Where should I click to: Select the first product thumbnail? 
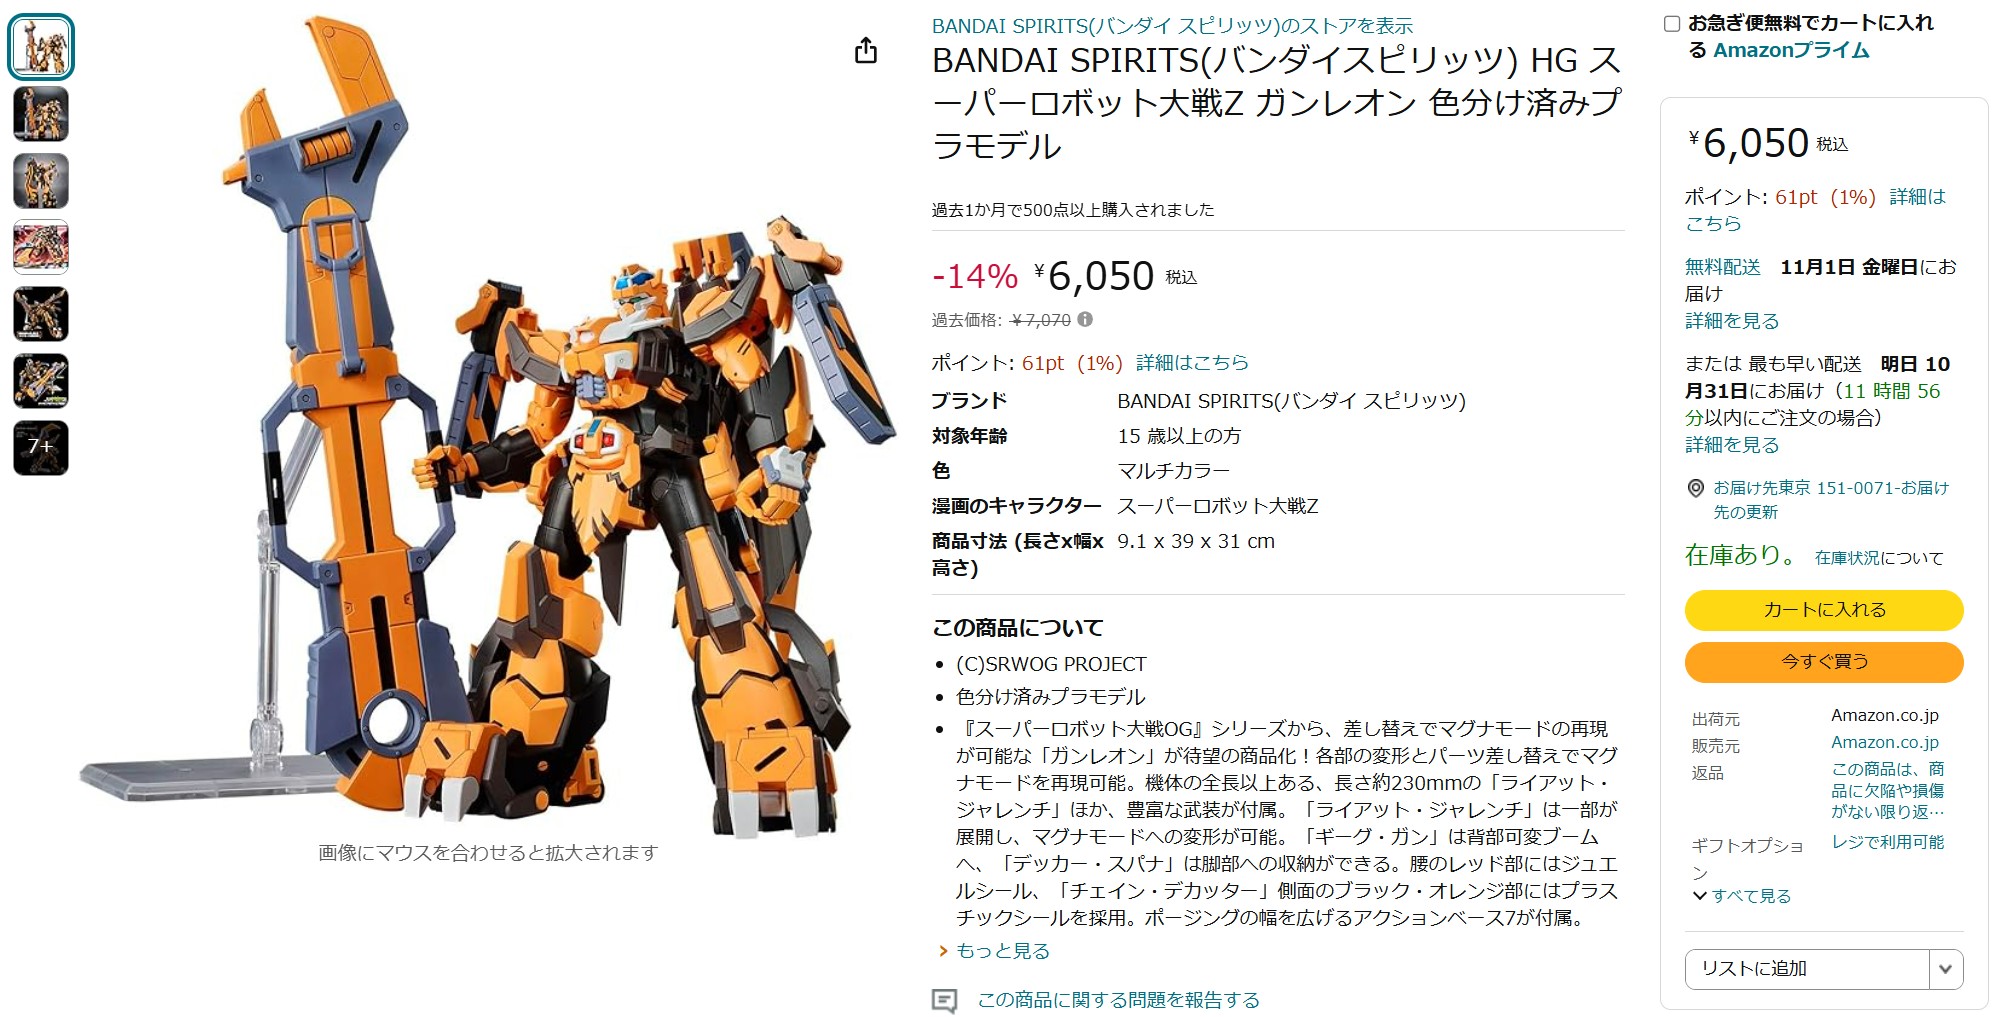[x=41, y=47]
